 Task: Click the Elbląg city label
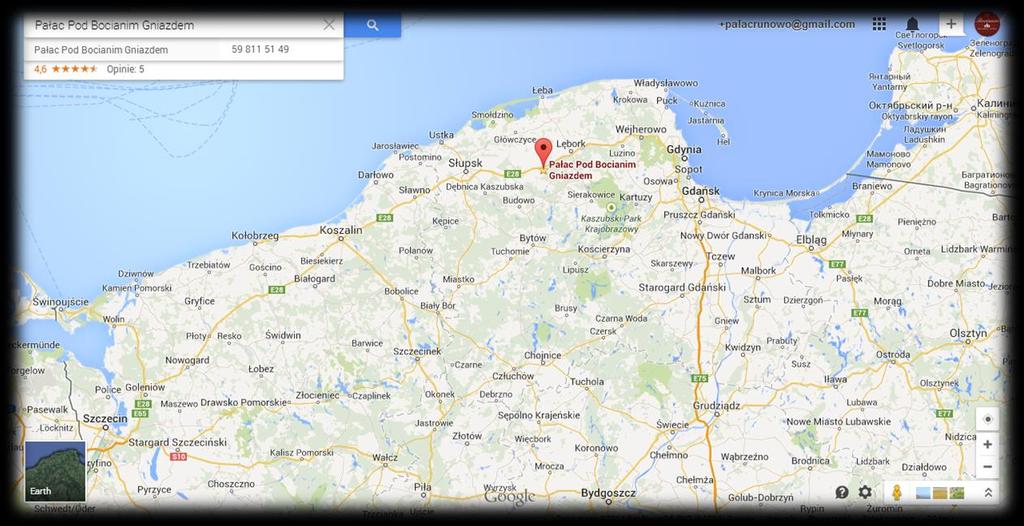coord(812,240)
